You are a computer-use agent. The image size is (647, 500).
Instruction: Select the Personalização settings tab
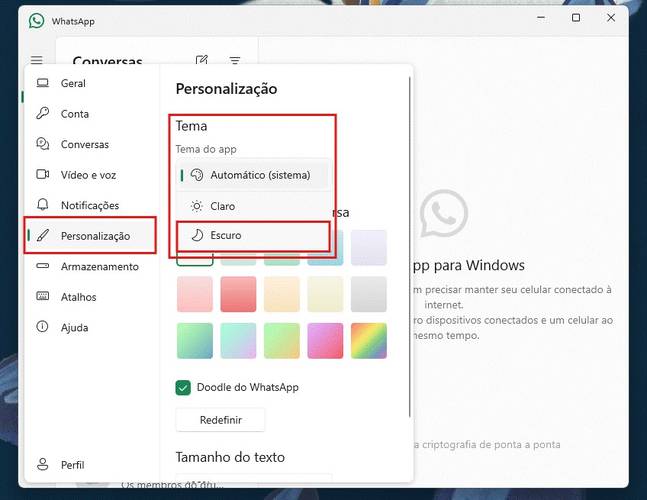90,236
